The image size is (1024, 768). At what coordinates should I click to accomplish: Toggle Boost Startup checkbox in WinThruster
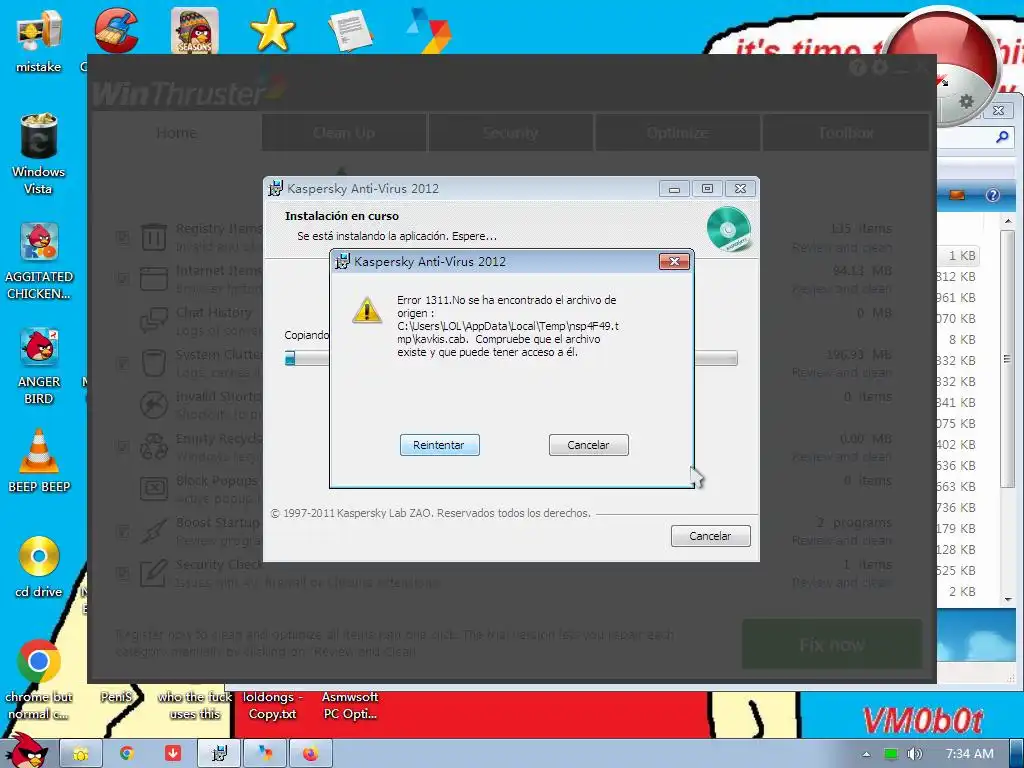click(x=122, y=531)
